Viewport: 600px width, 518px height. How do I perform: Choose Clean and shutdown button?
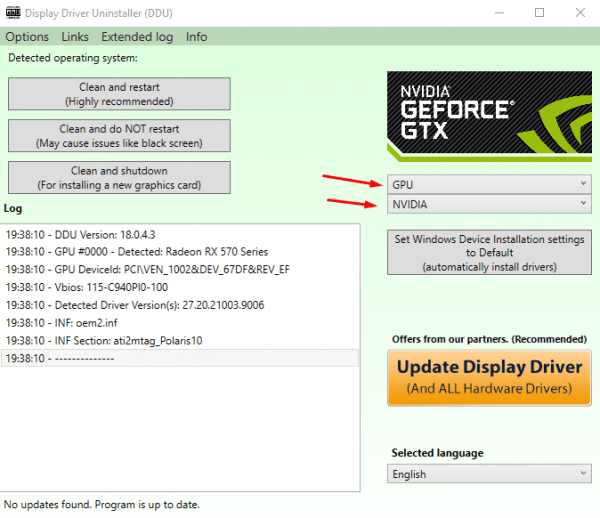[x=119, y=178]
